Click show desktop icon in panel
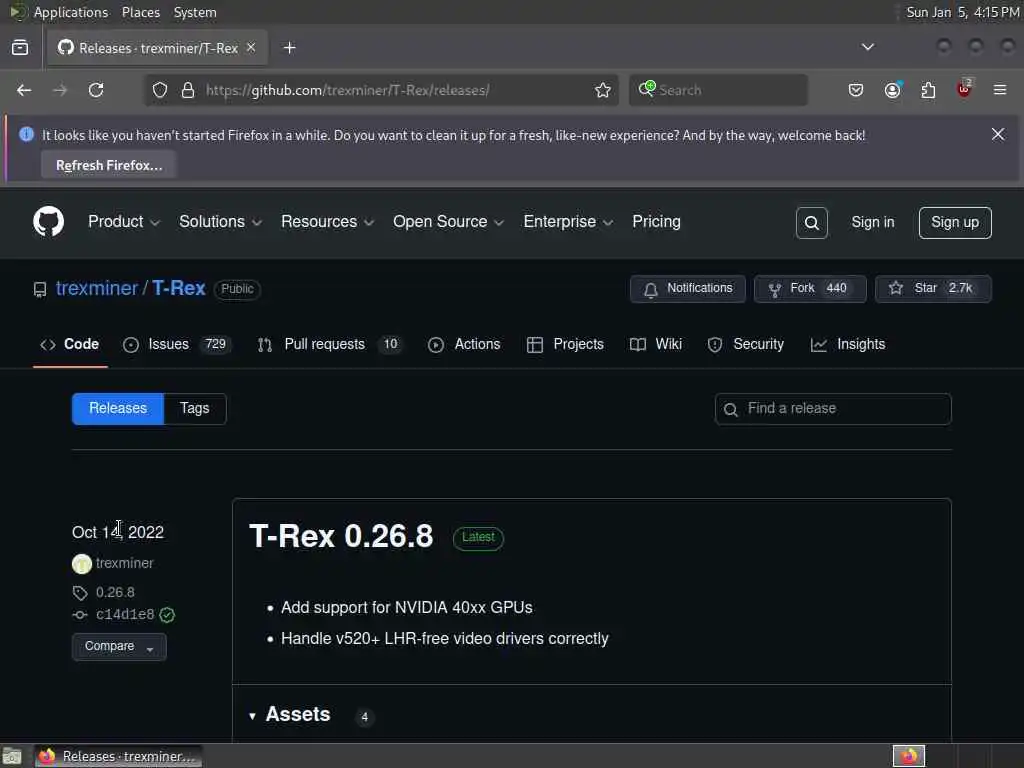 pos(12,756)
